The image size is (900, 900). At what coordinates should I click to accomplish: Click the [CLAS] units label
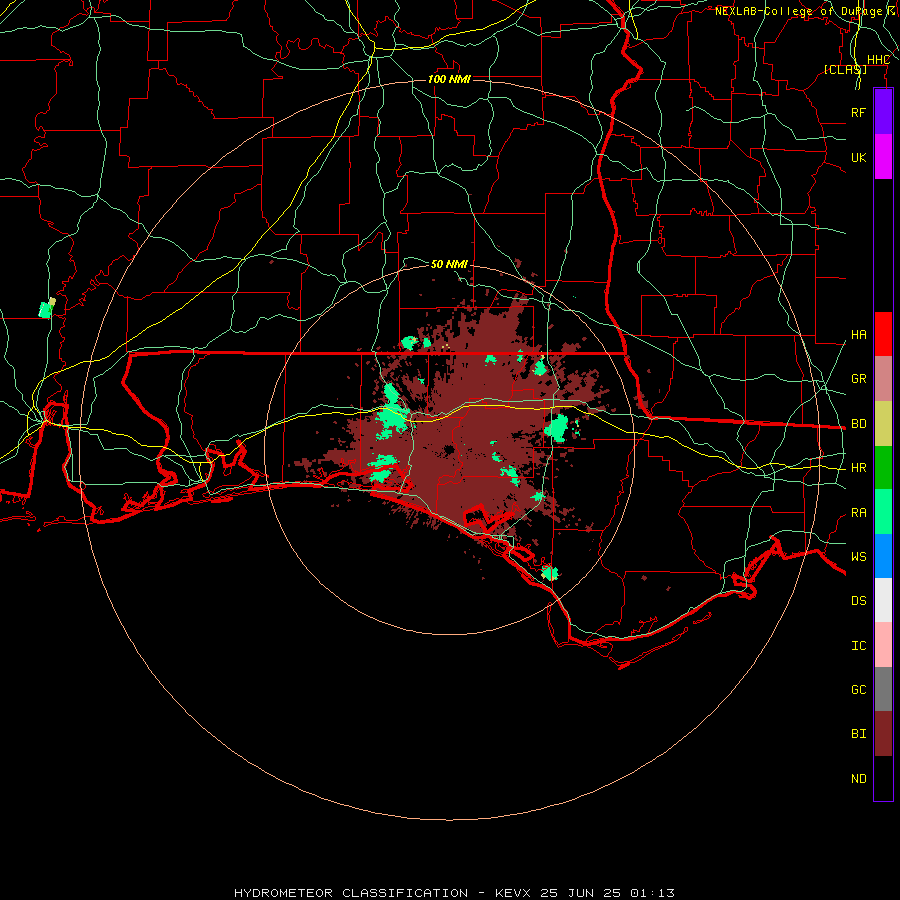(x=845, y=69)
